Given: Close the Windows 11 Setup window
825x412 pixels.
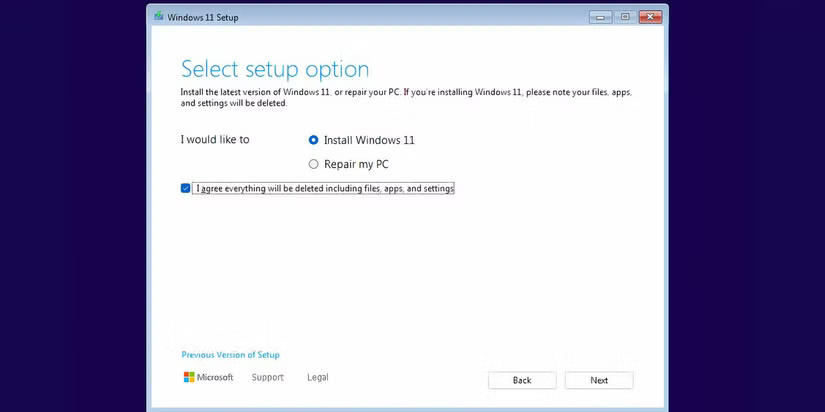Looking at the screenshot, I should (651, 16).
